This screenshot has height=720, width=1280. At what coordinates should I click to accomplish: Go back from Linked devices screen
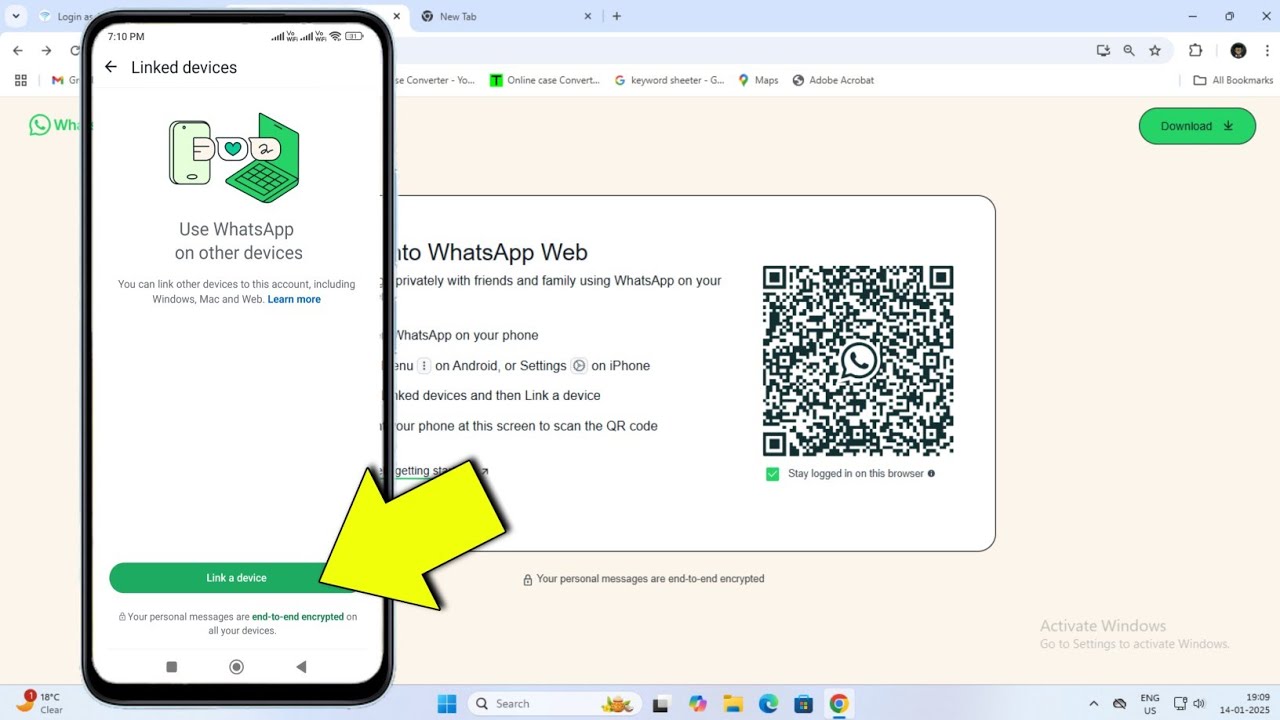(111, 67)
